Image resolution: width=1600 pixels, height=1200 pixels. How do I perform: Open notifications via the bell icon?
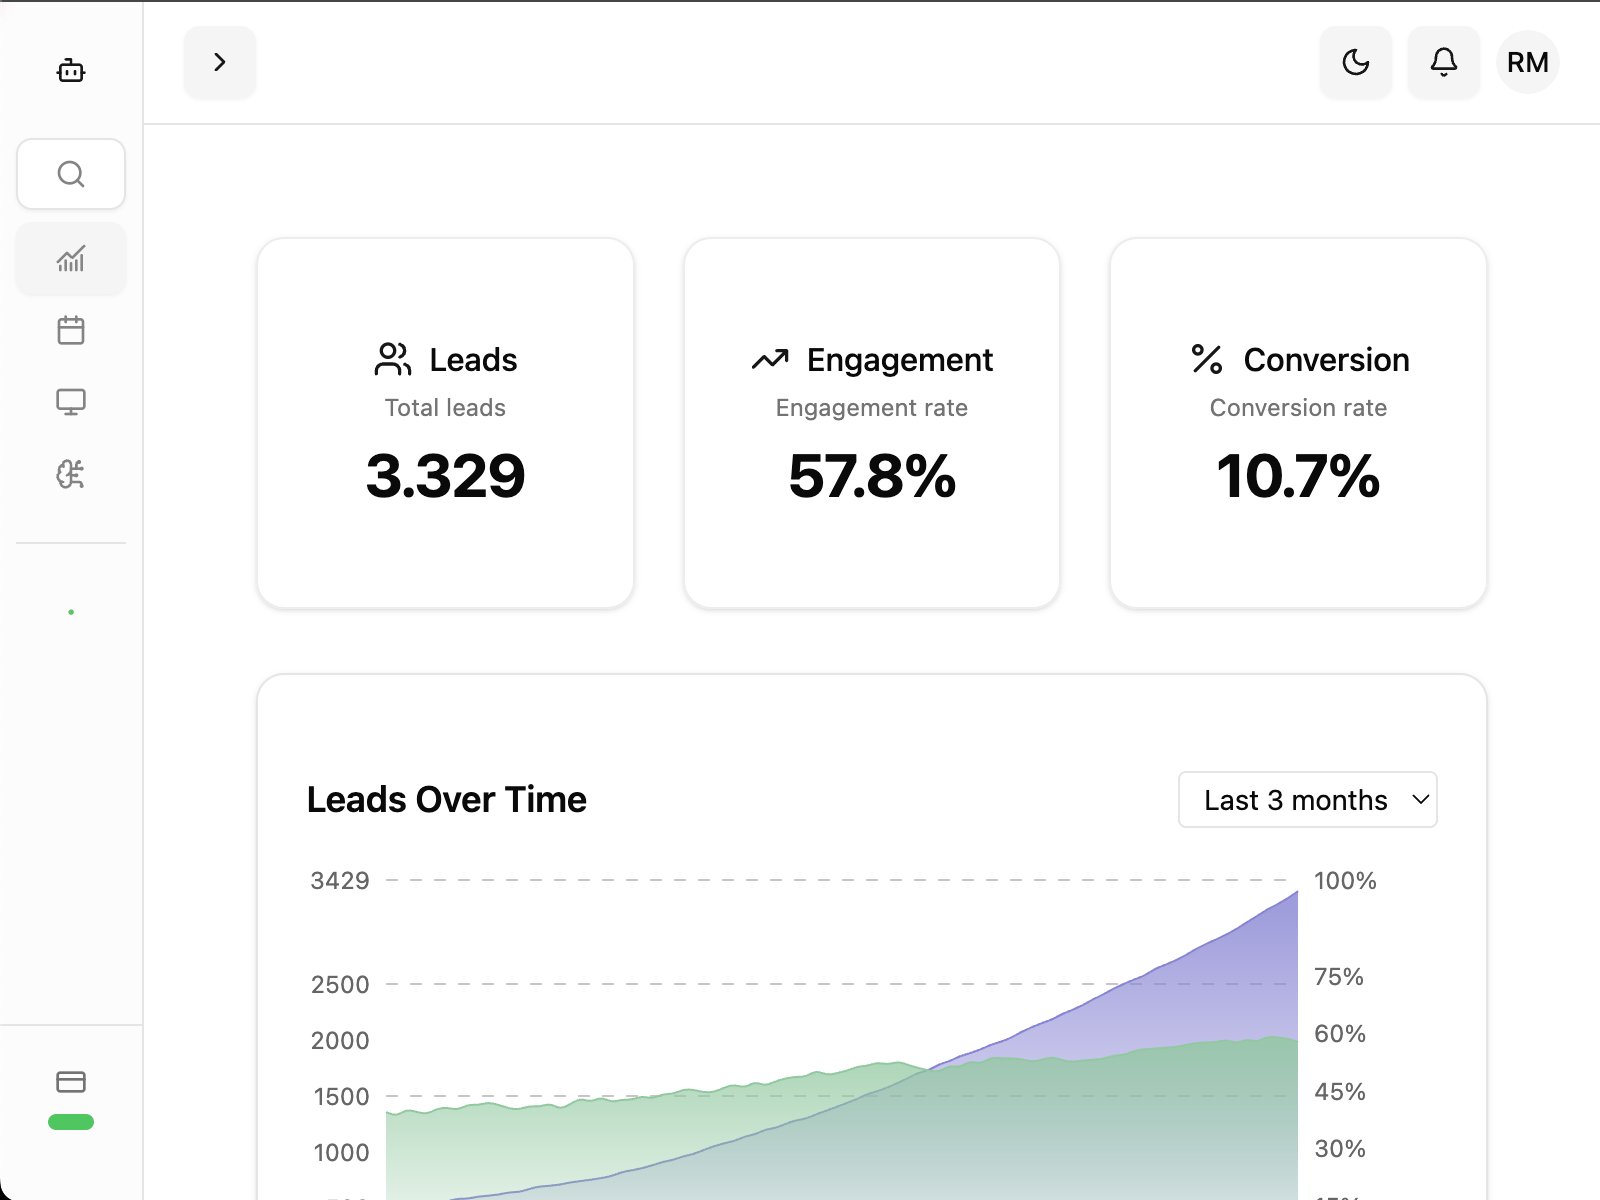click(1443, 62)
